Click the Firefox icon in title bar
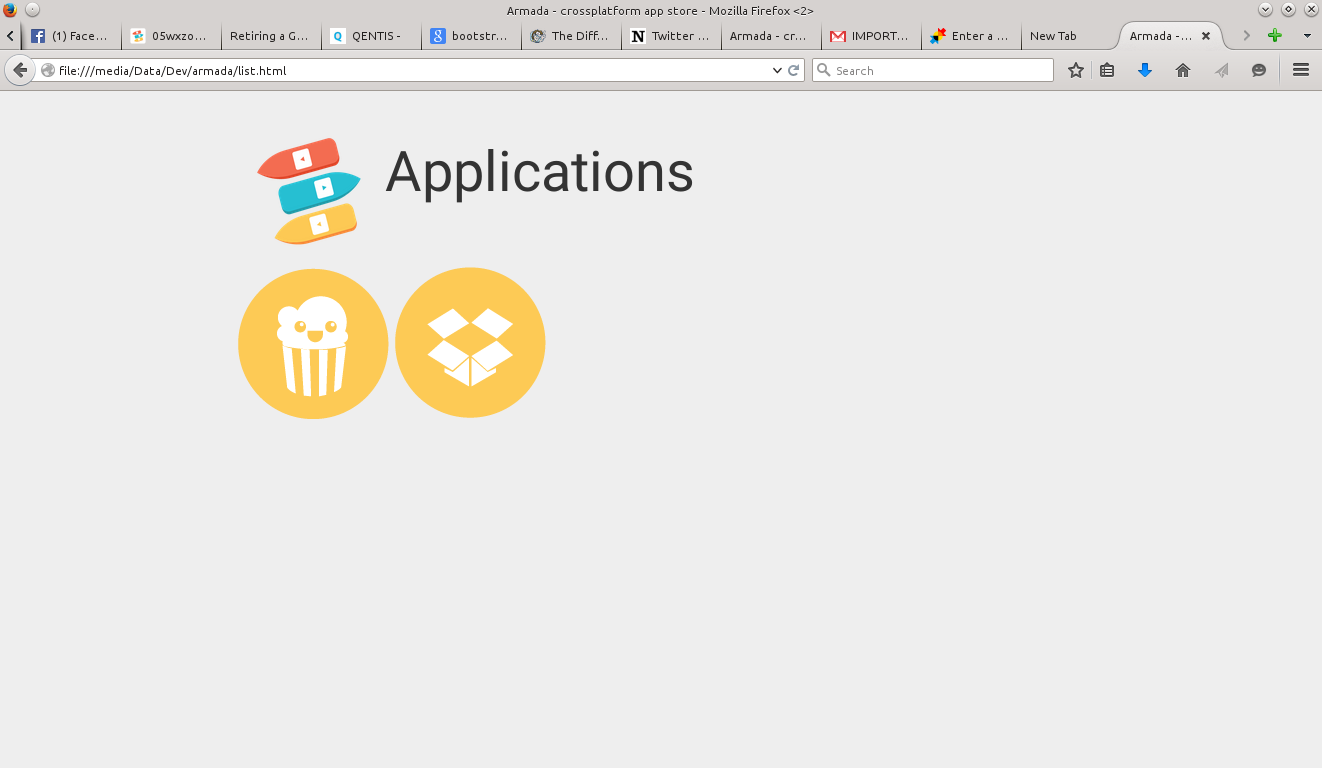1322x768 pixels. [10, 9]
